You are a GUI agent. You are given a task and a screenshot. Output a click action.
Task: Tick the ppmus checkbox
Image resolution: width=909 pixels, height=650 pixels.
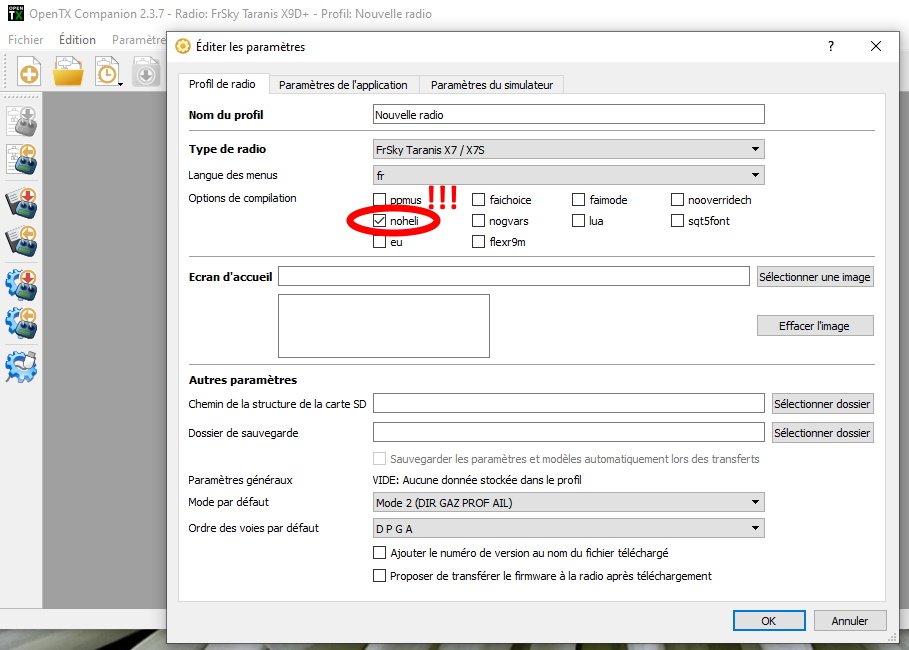pyautogui.click(x=380, y=200)
